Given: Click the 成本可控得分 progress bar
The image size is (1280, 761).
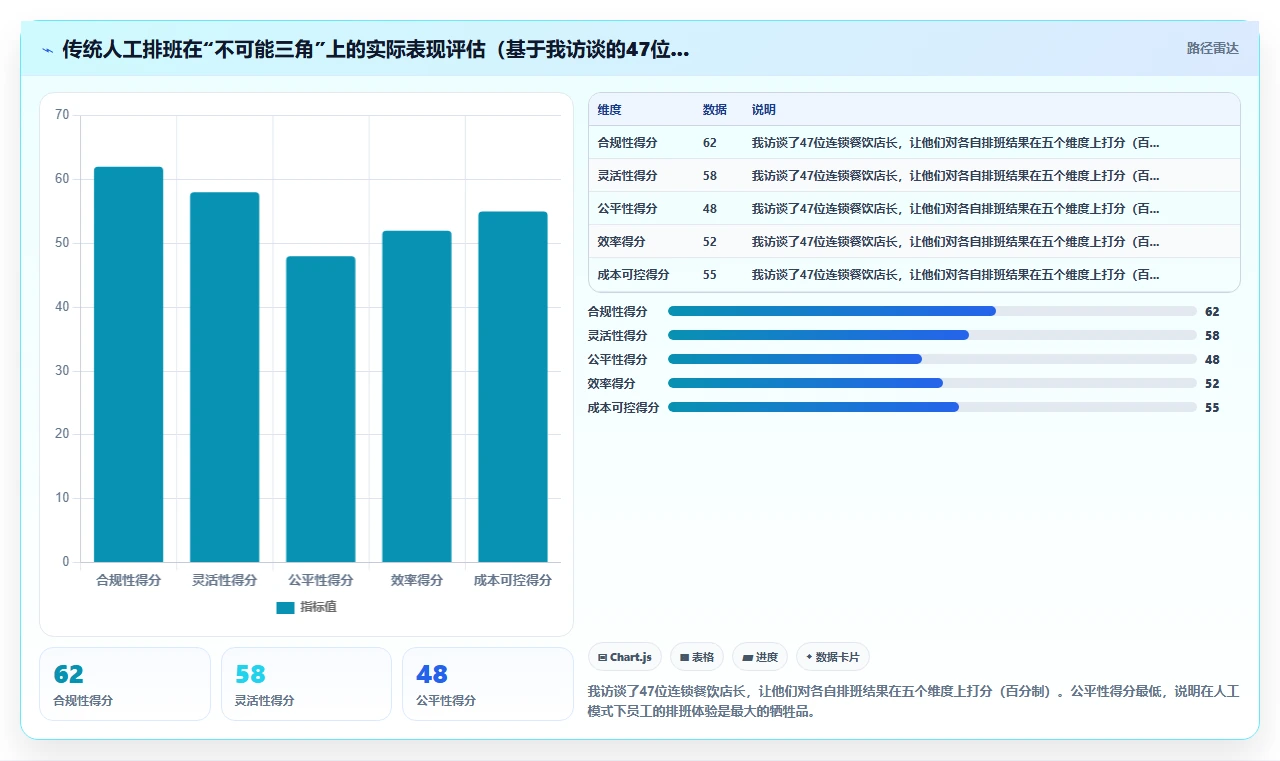Looking at the screenshot, I should [x=932, y=407].
